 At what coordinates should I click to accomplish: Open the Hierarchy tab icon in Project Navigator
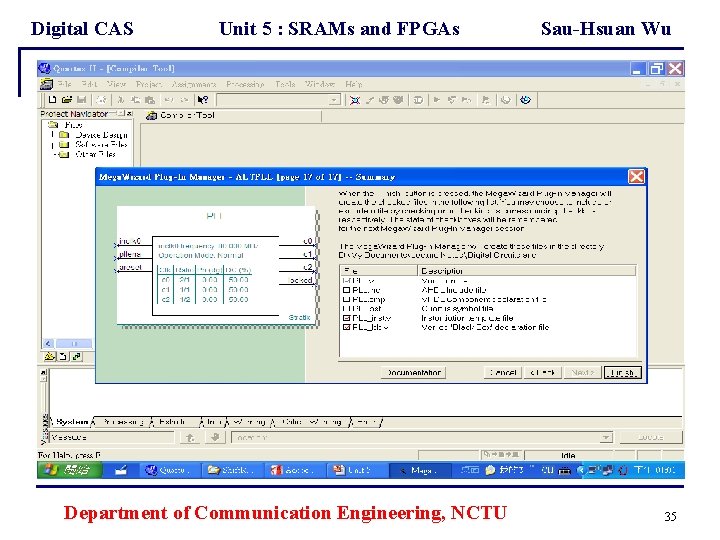point(49,356)
